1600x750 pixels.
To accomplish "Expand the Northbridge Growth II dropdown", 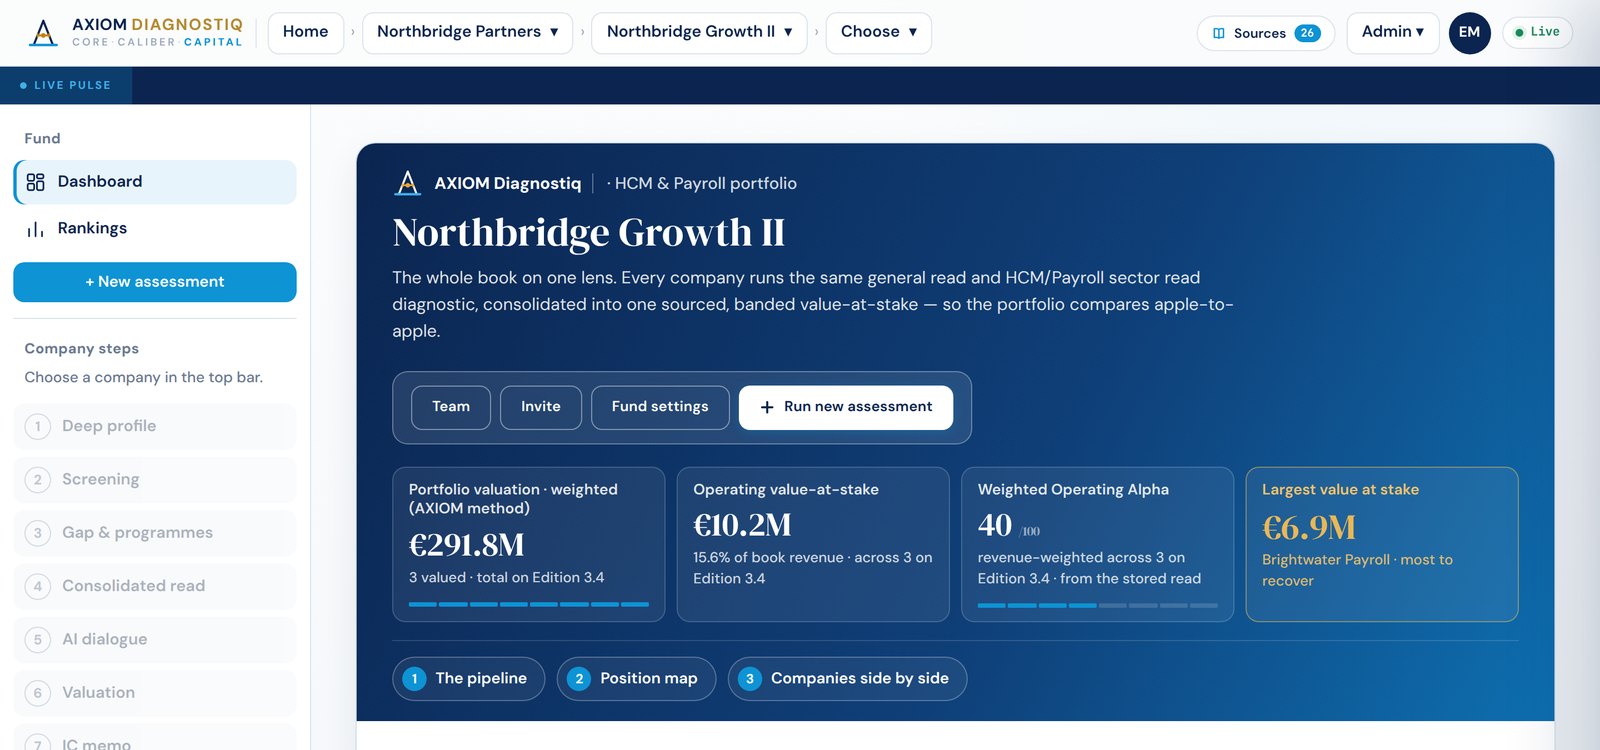I will pyautogui.click(x=699, y=32).
